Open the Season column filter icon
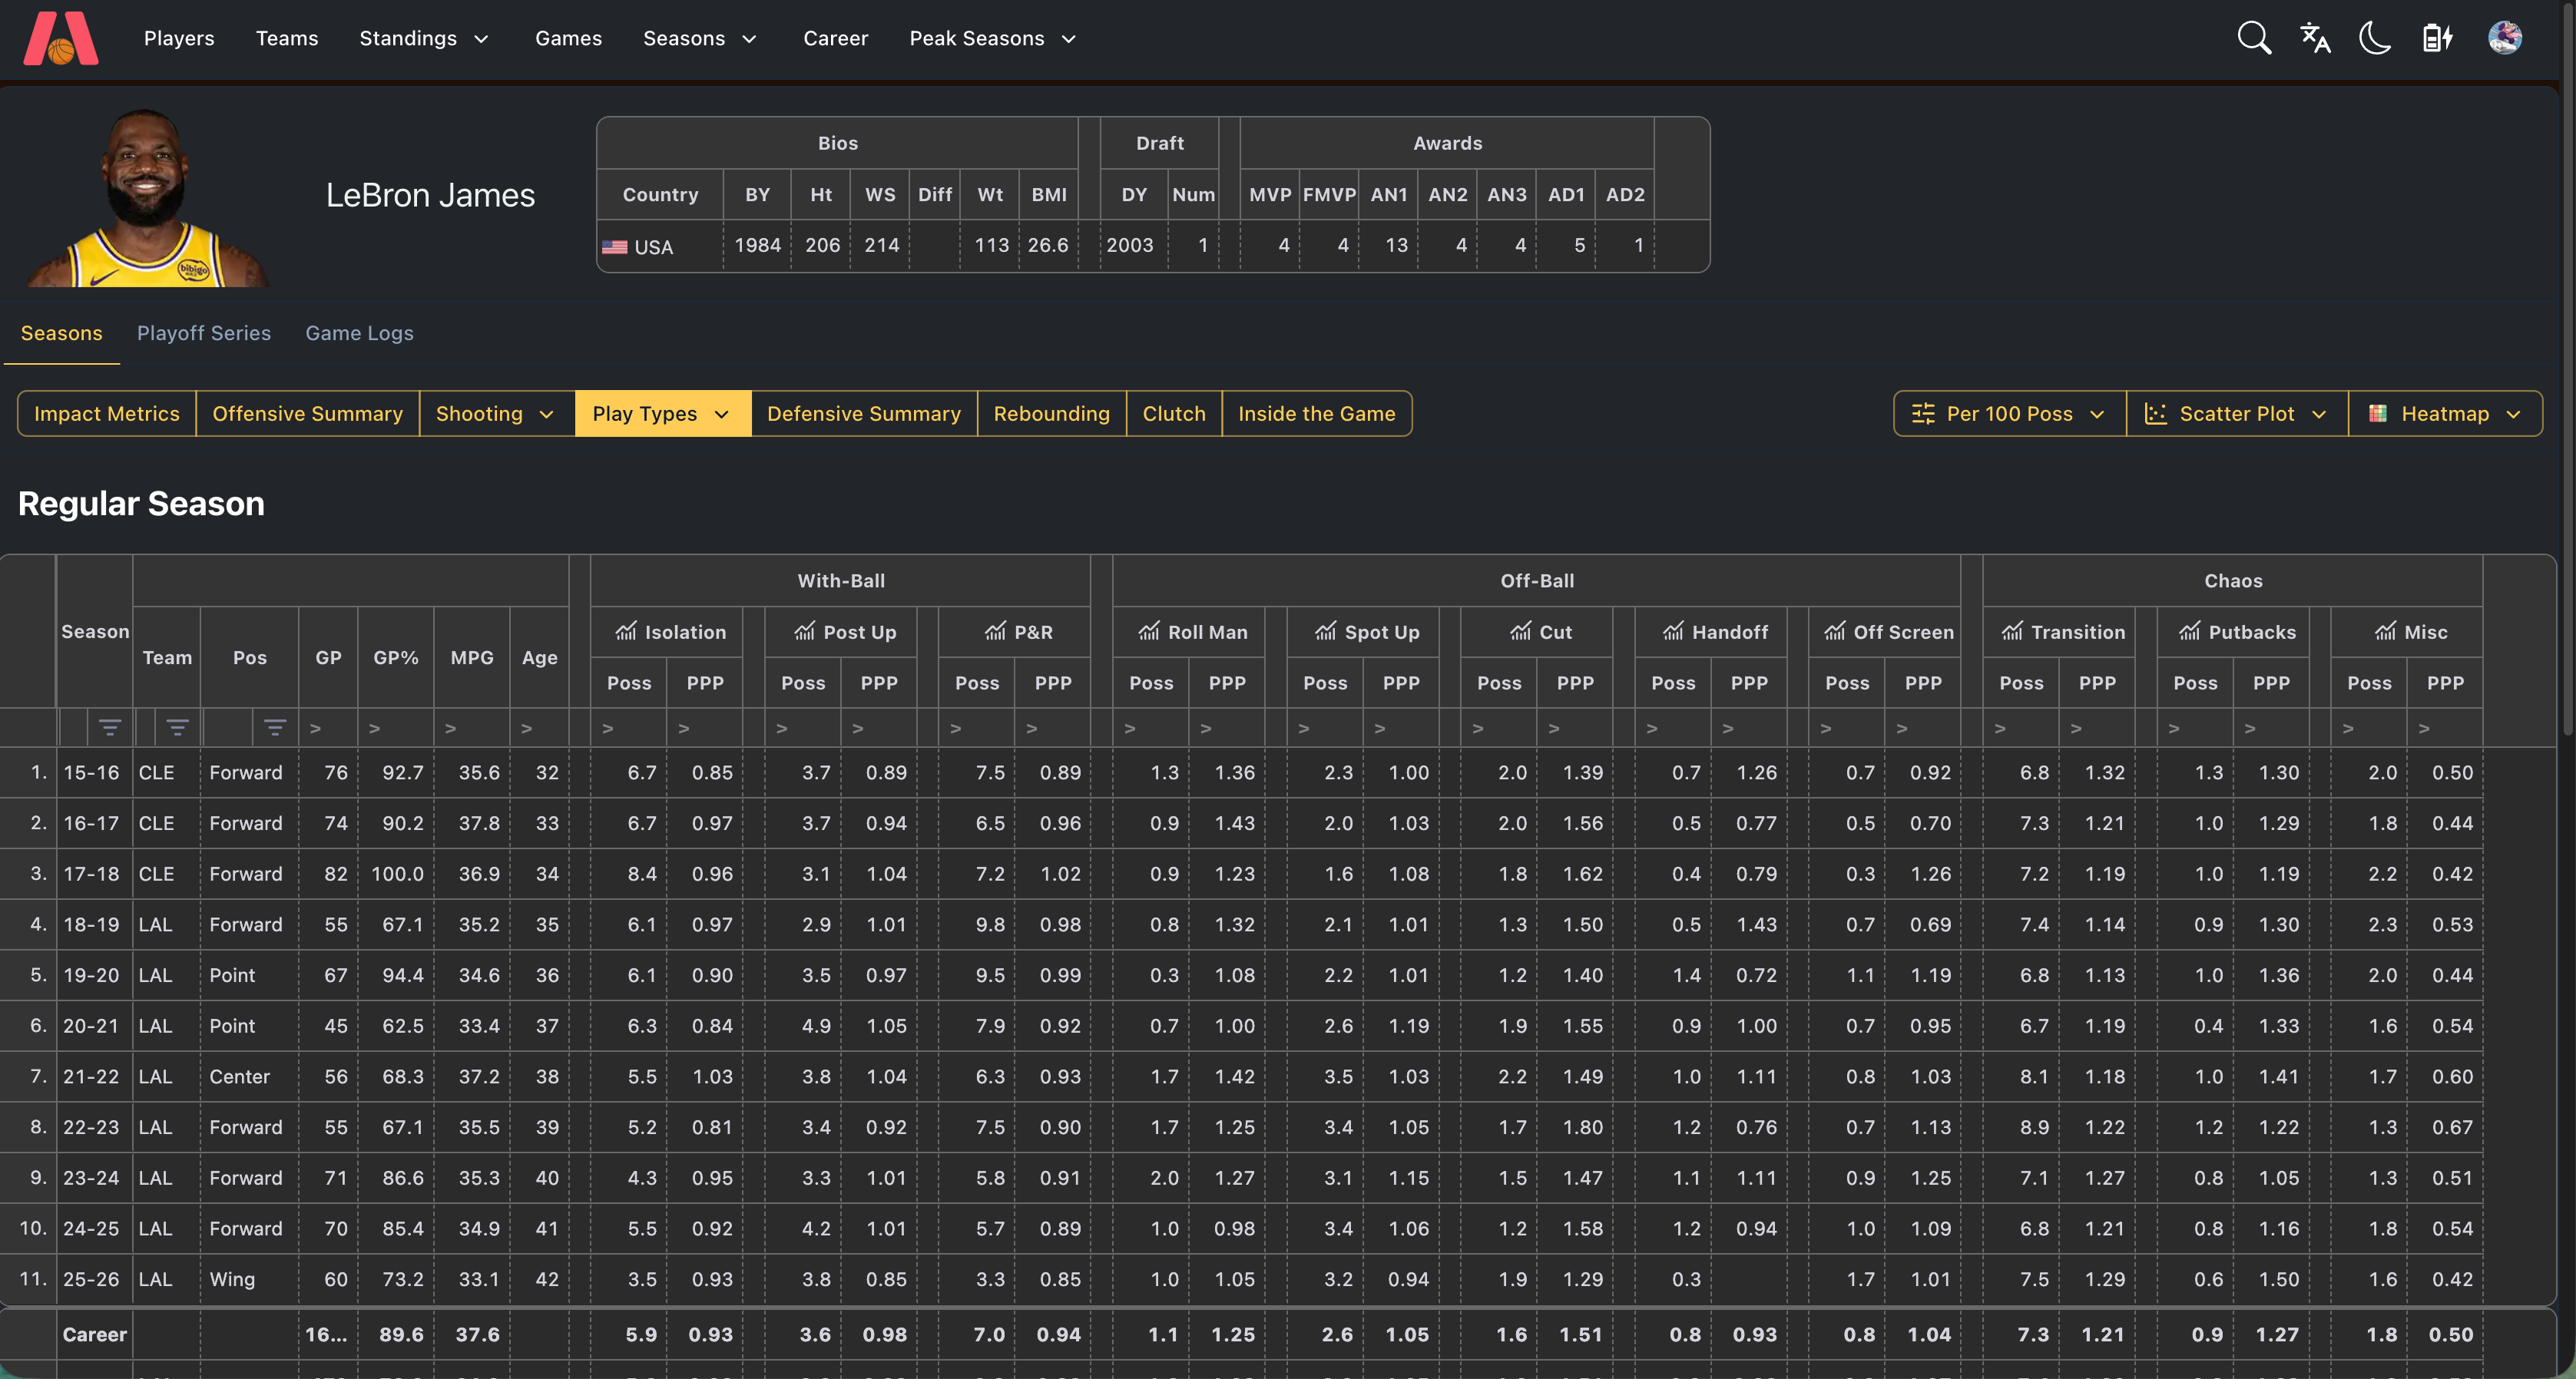 point(110,728)
